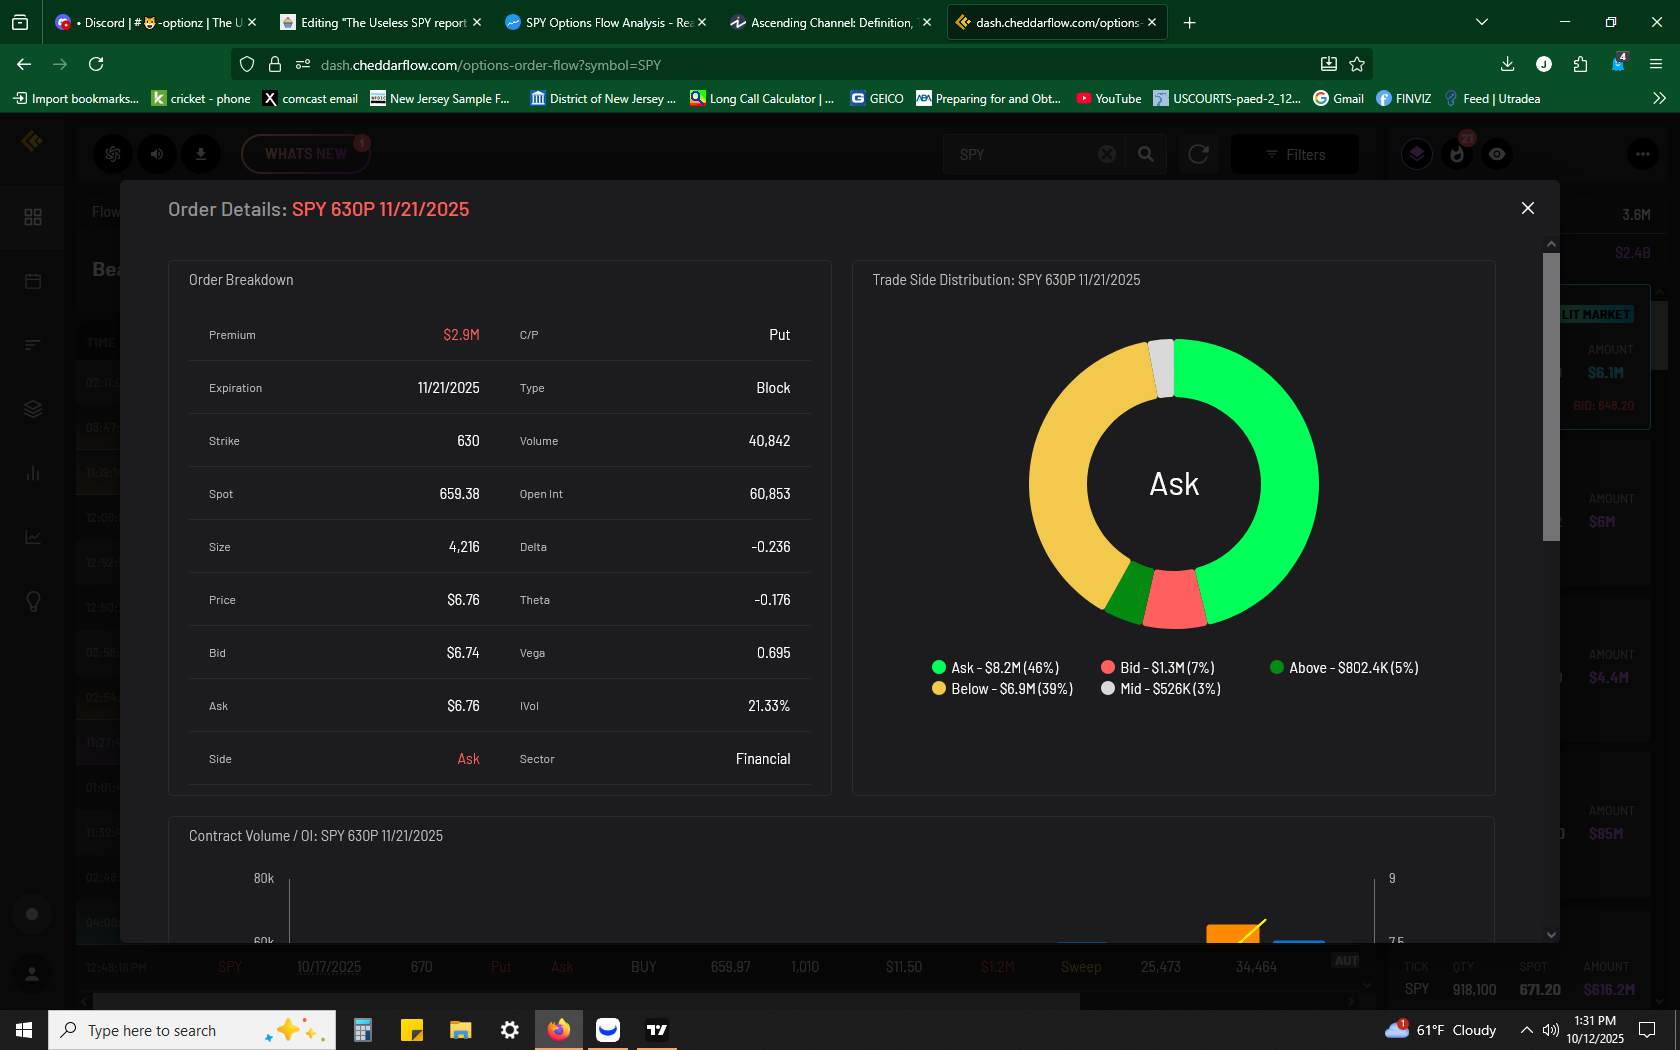Open Feed Utradea bookmark

click(1492, 98)
